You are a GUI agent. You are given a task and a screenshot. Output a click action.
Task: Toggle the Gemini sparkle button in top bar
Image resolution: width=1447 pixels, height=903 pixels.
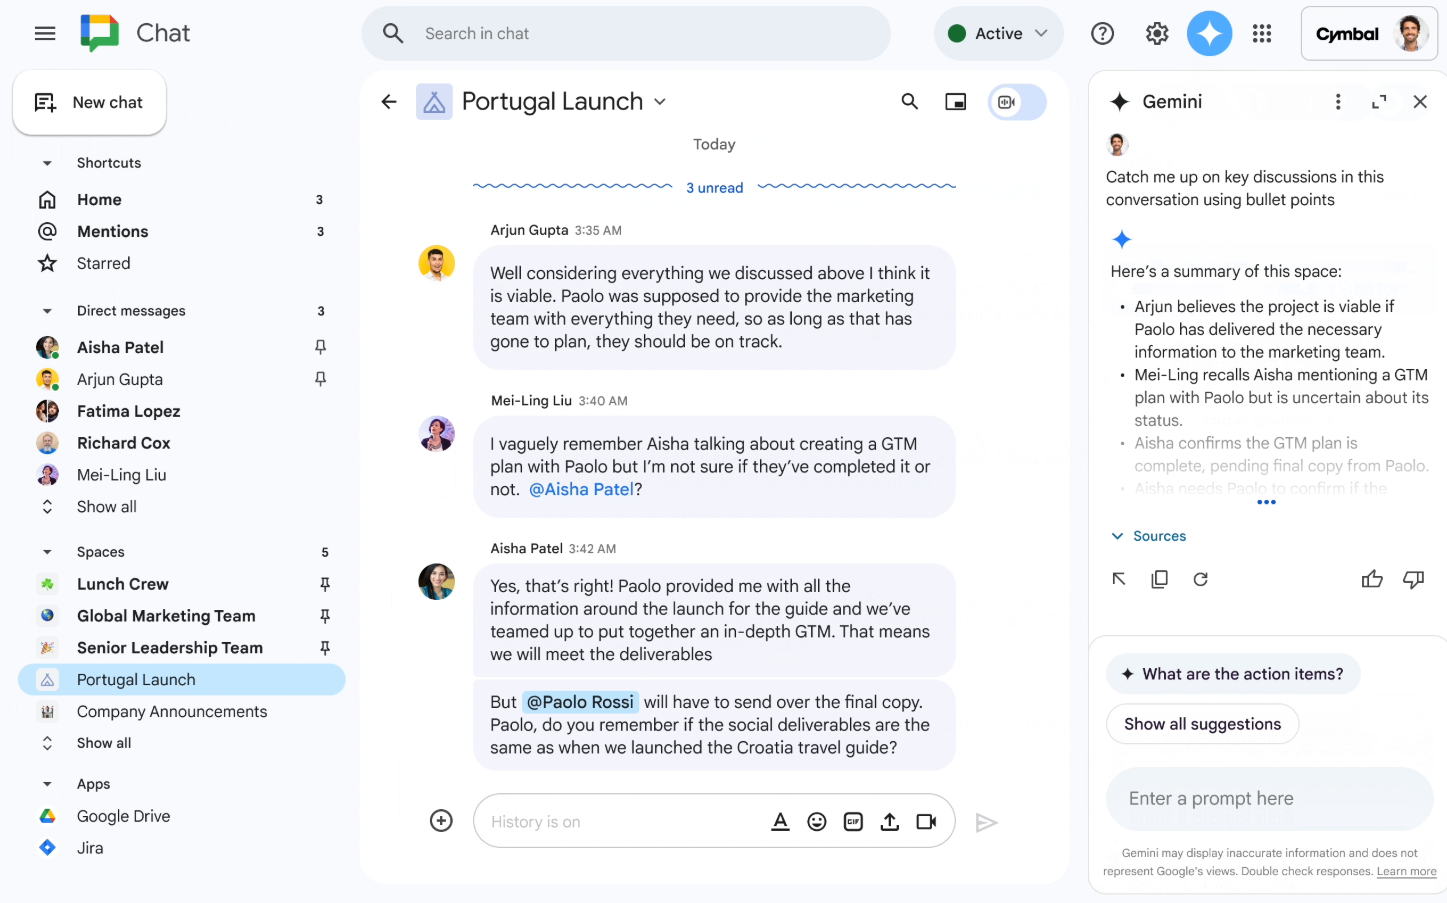1209,34
